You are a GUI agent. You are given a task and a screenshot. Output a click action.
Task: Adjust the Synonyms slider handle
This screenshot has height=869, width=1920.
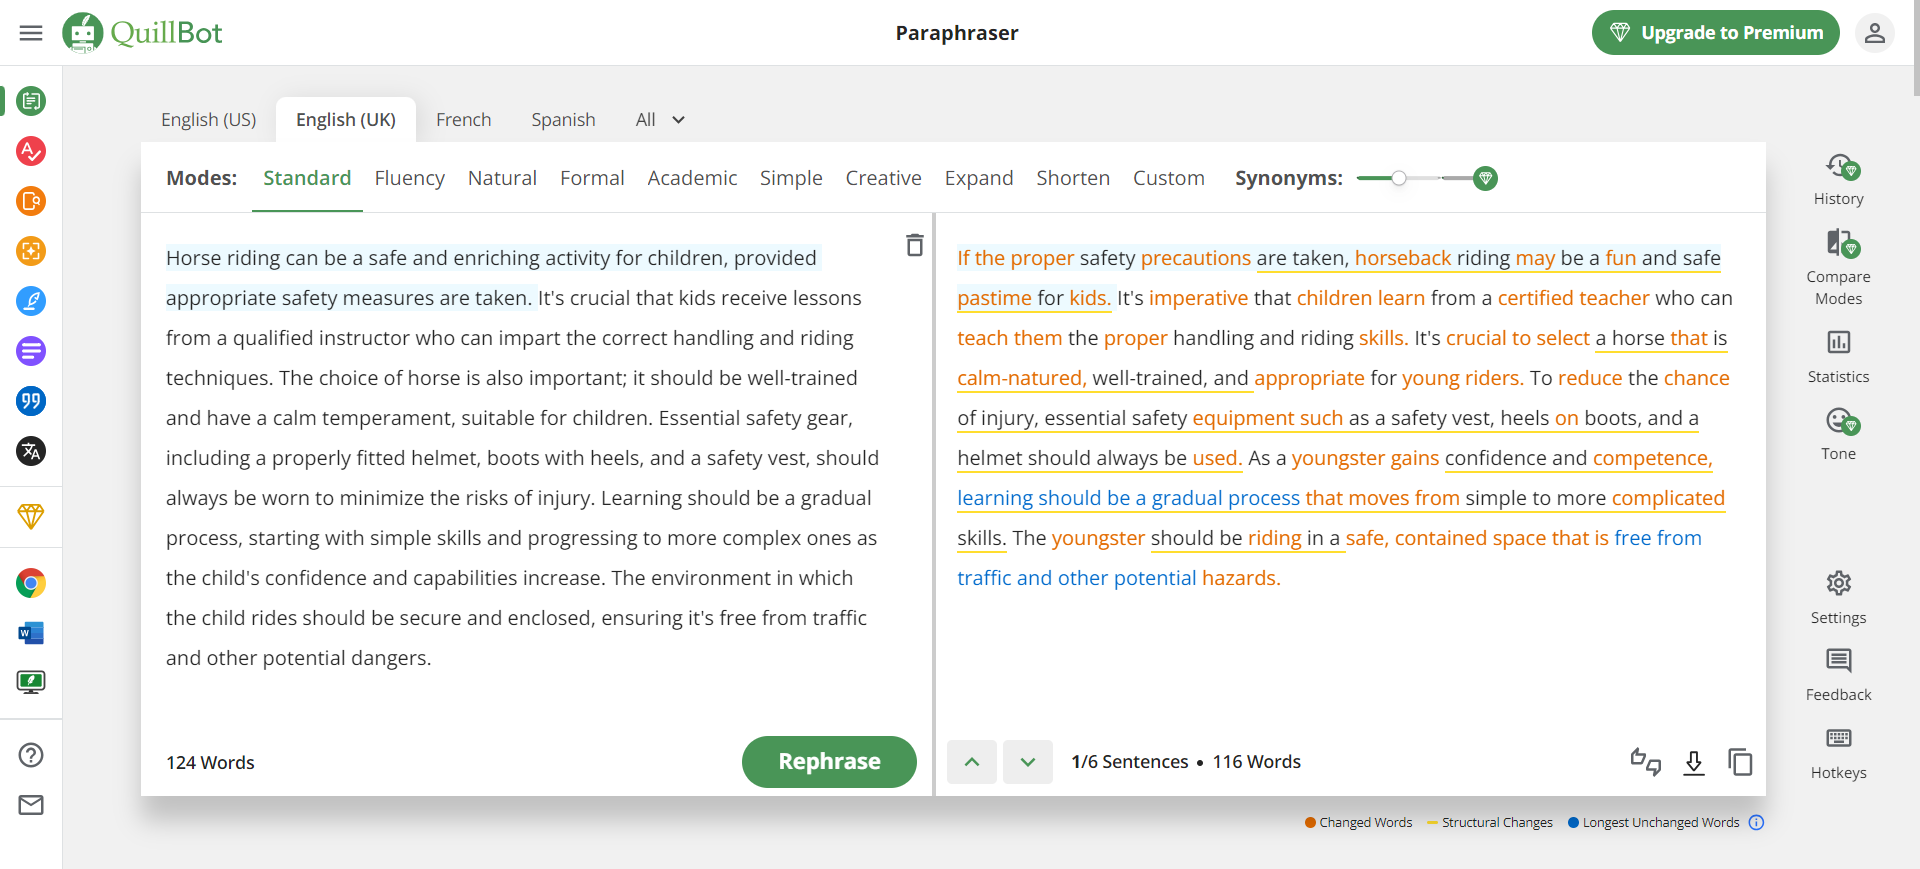pos(1399,178)
